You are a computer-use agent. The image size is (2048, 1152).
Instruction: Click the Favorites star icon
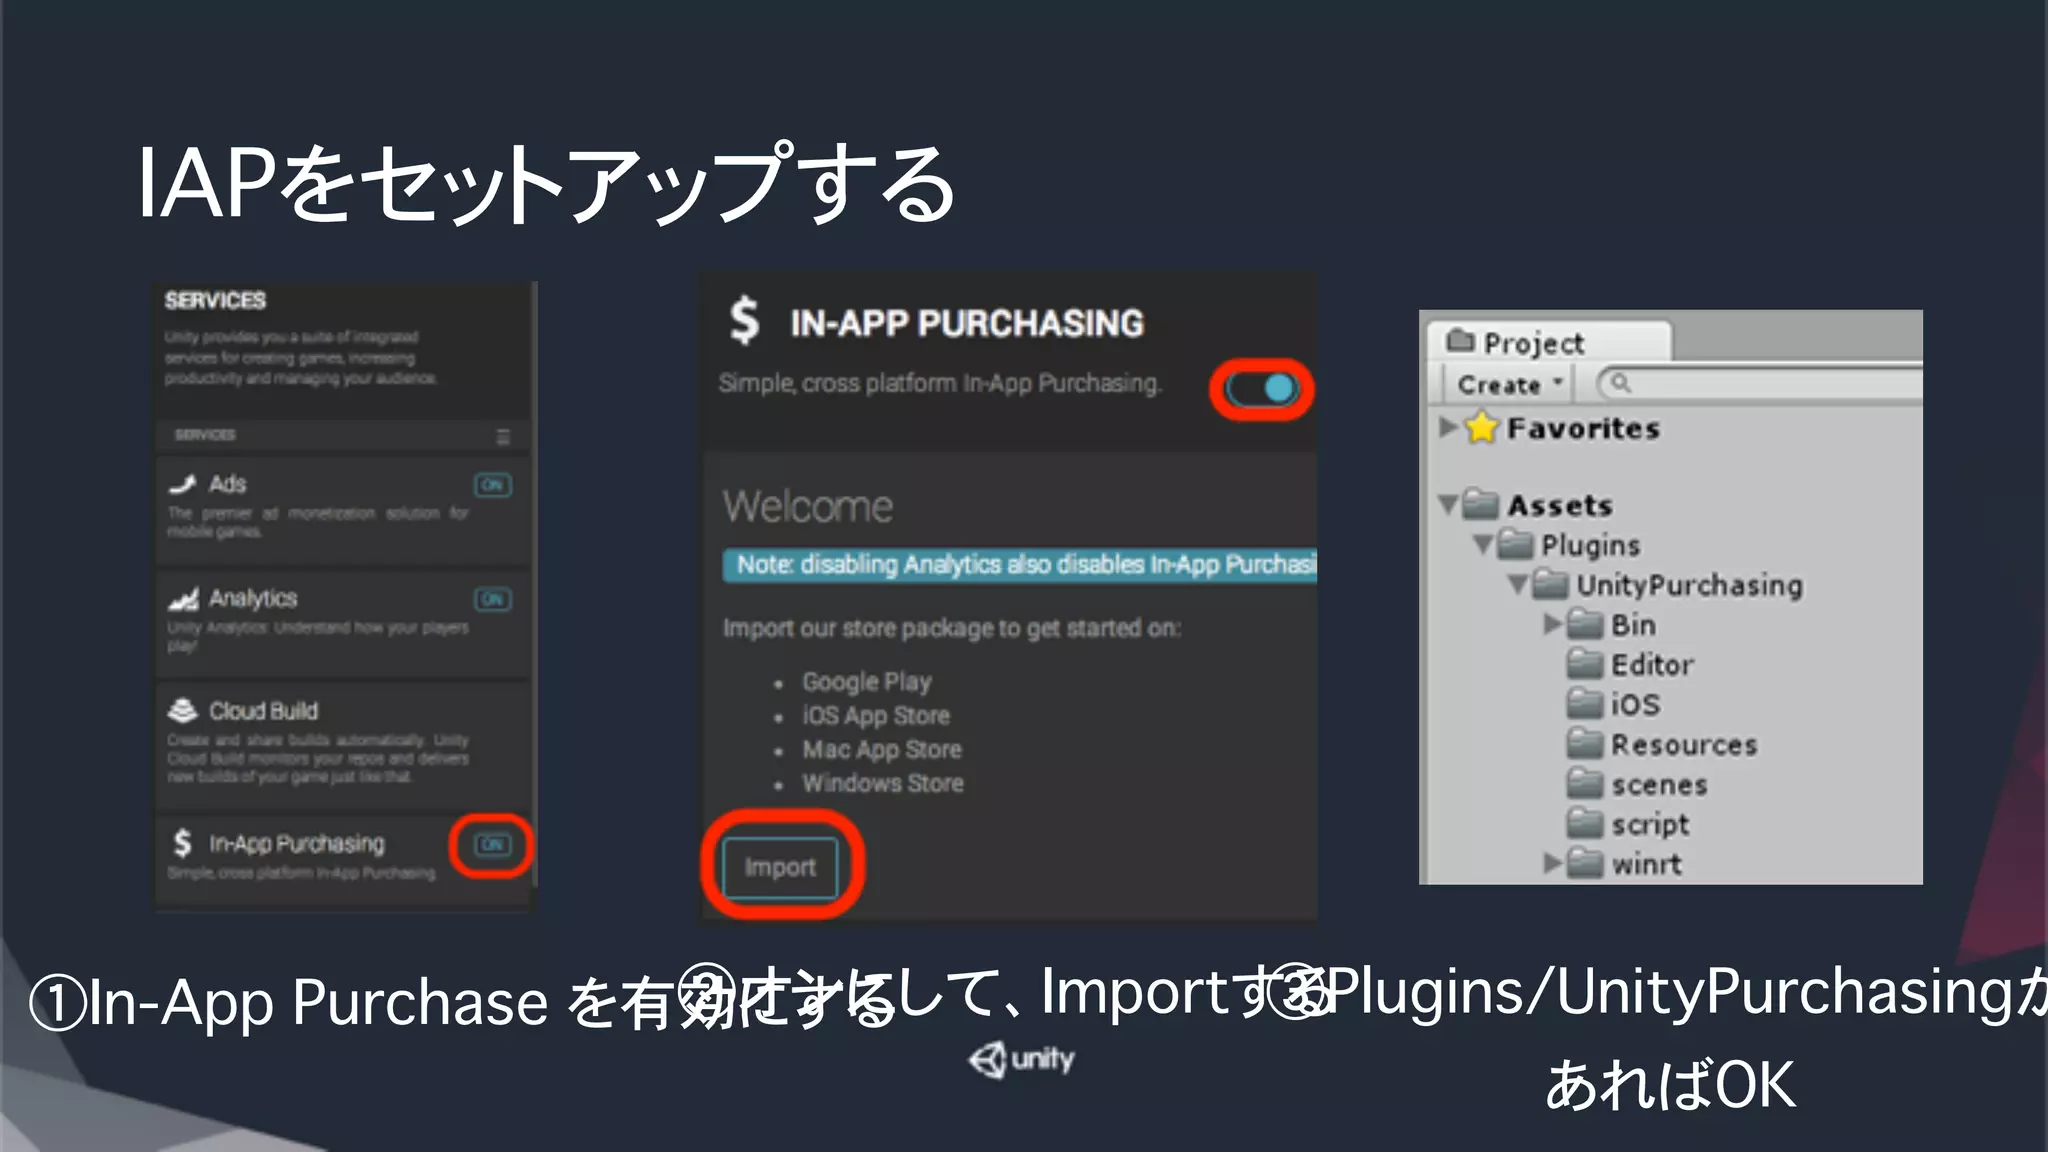click(1482, 428)
